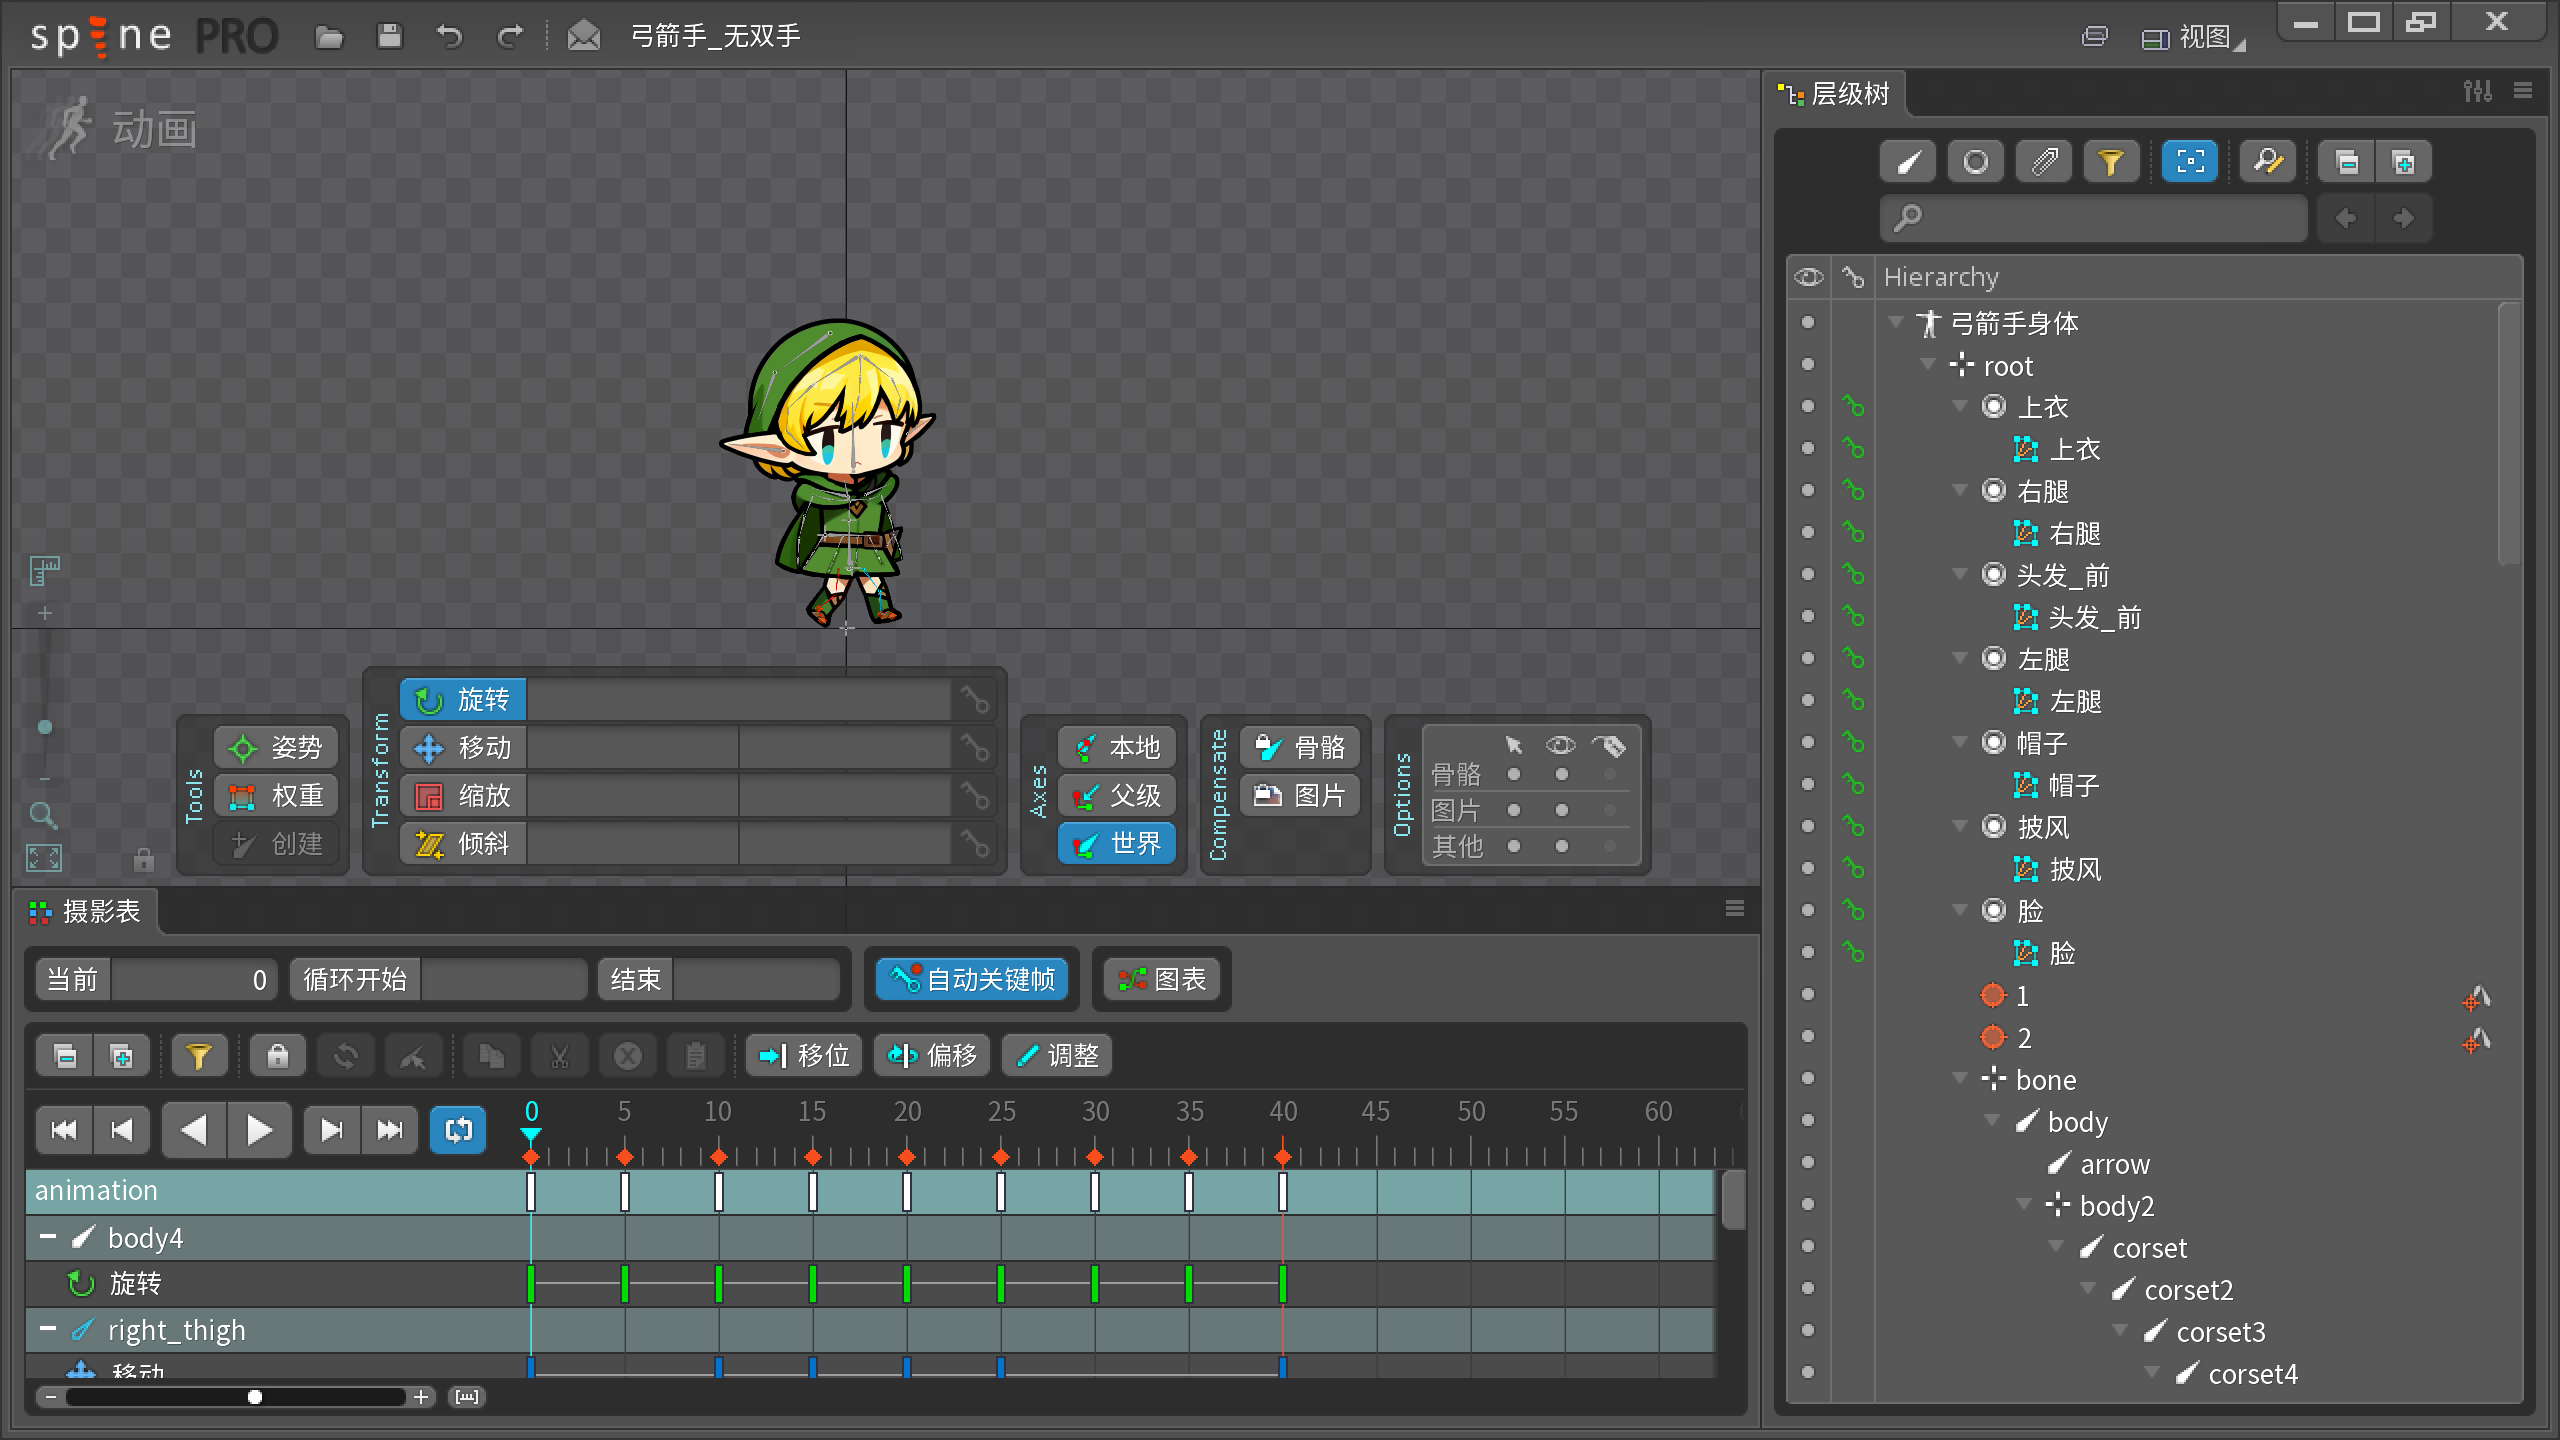Open the tree filter funnel

tap(2111, 162)
